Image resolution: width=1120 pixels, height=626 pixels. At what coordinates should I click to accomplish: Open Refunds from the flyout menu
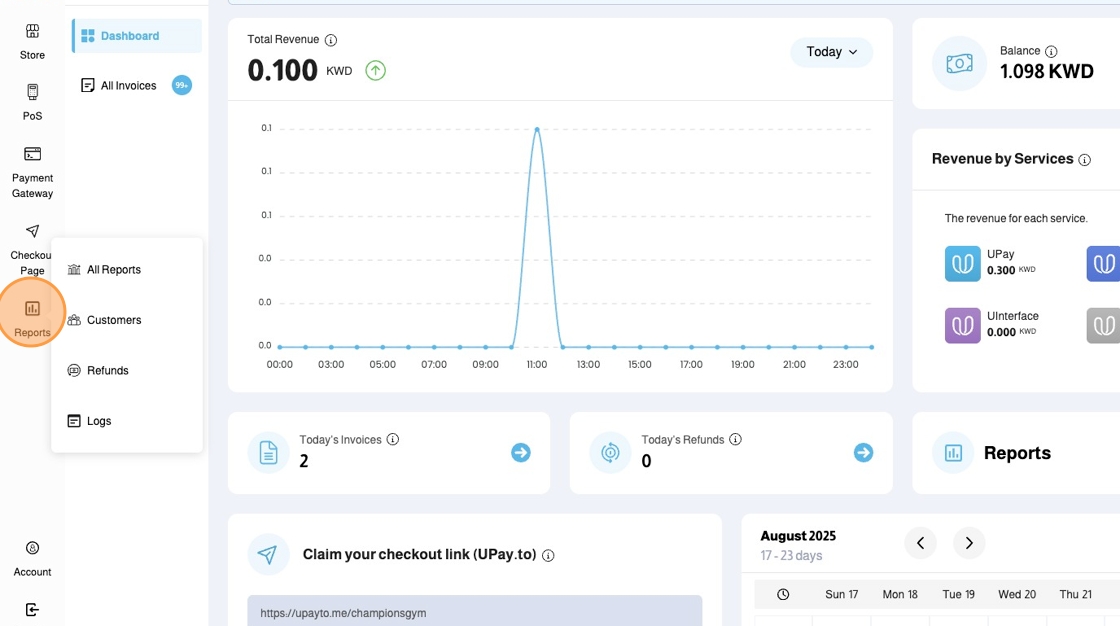(x=107, y=371)
